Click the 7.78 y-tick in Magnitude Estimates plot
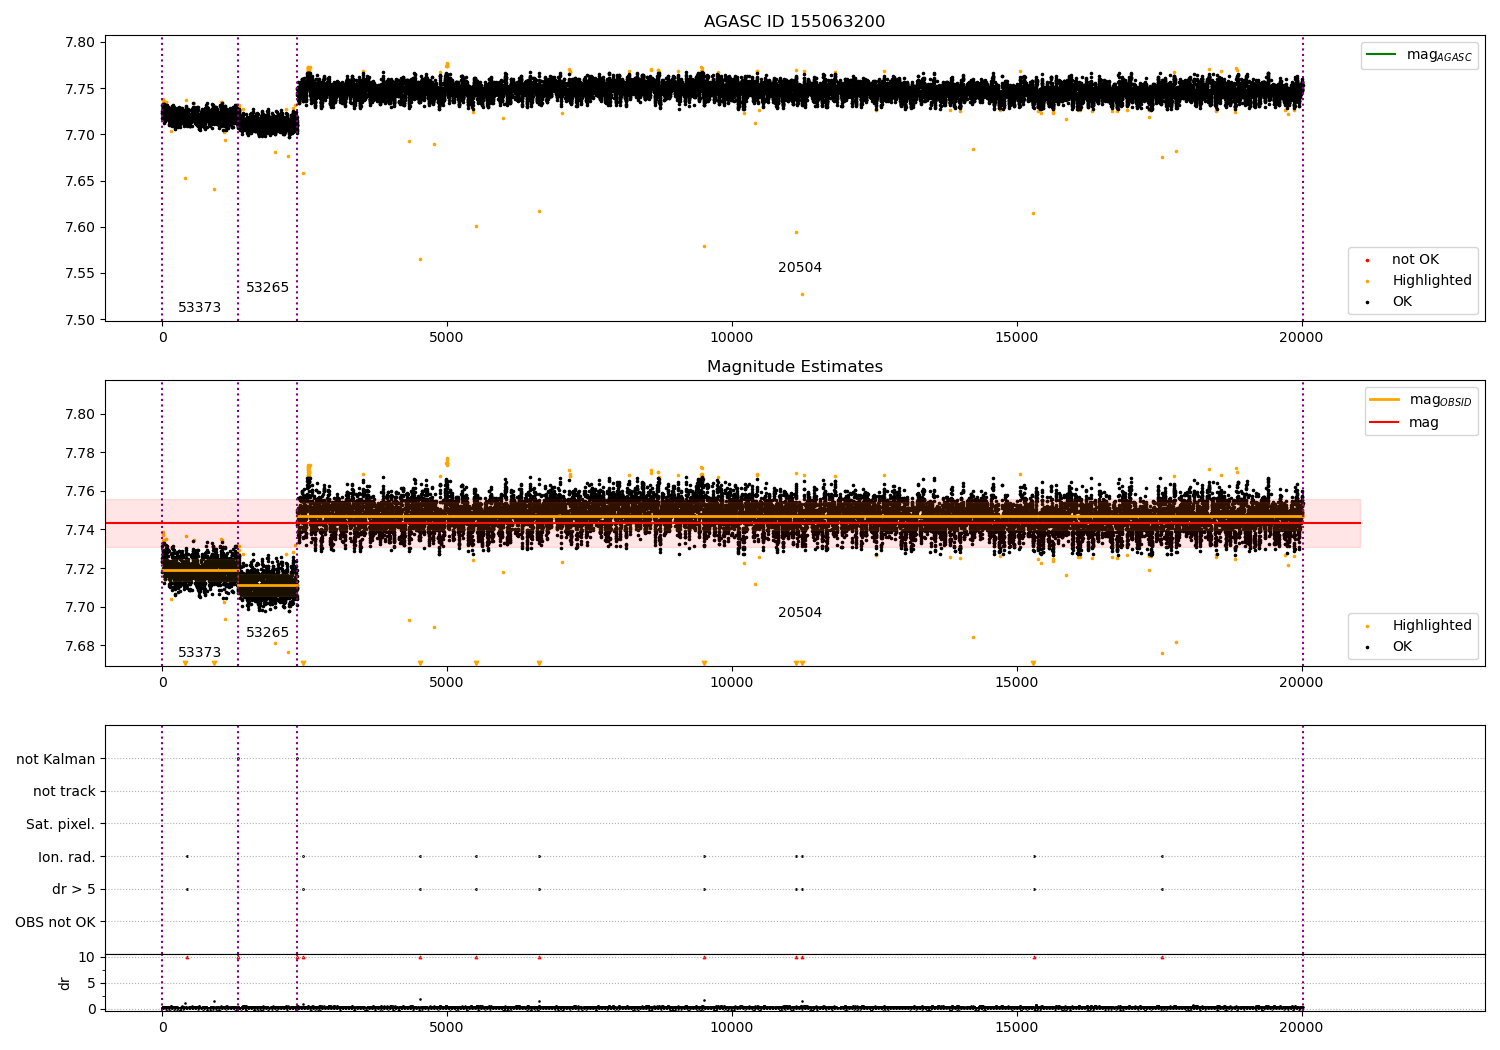 [79, 453]
